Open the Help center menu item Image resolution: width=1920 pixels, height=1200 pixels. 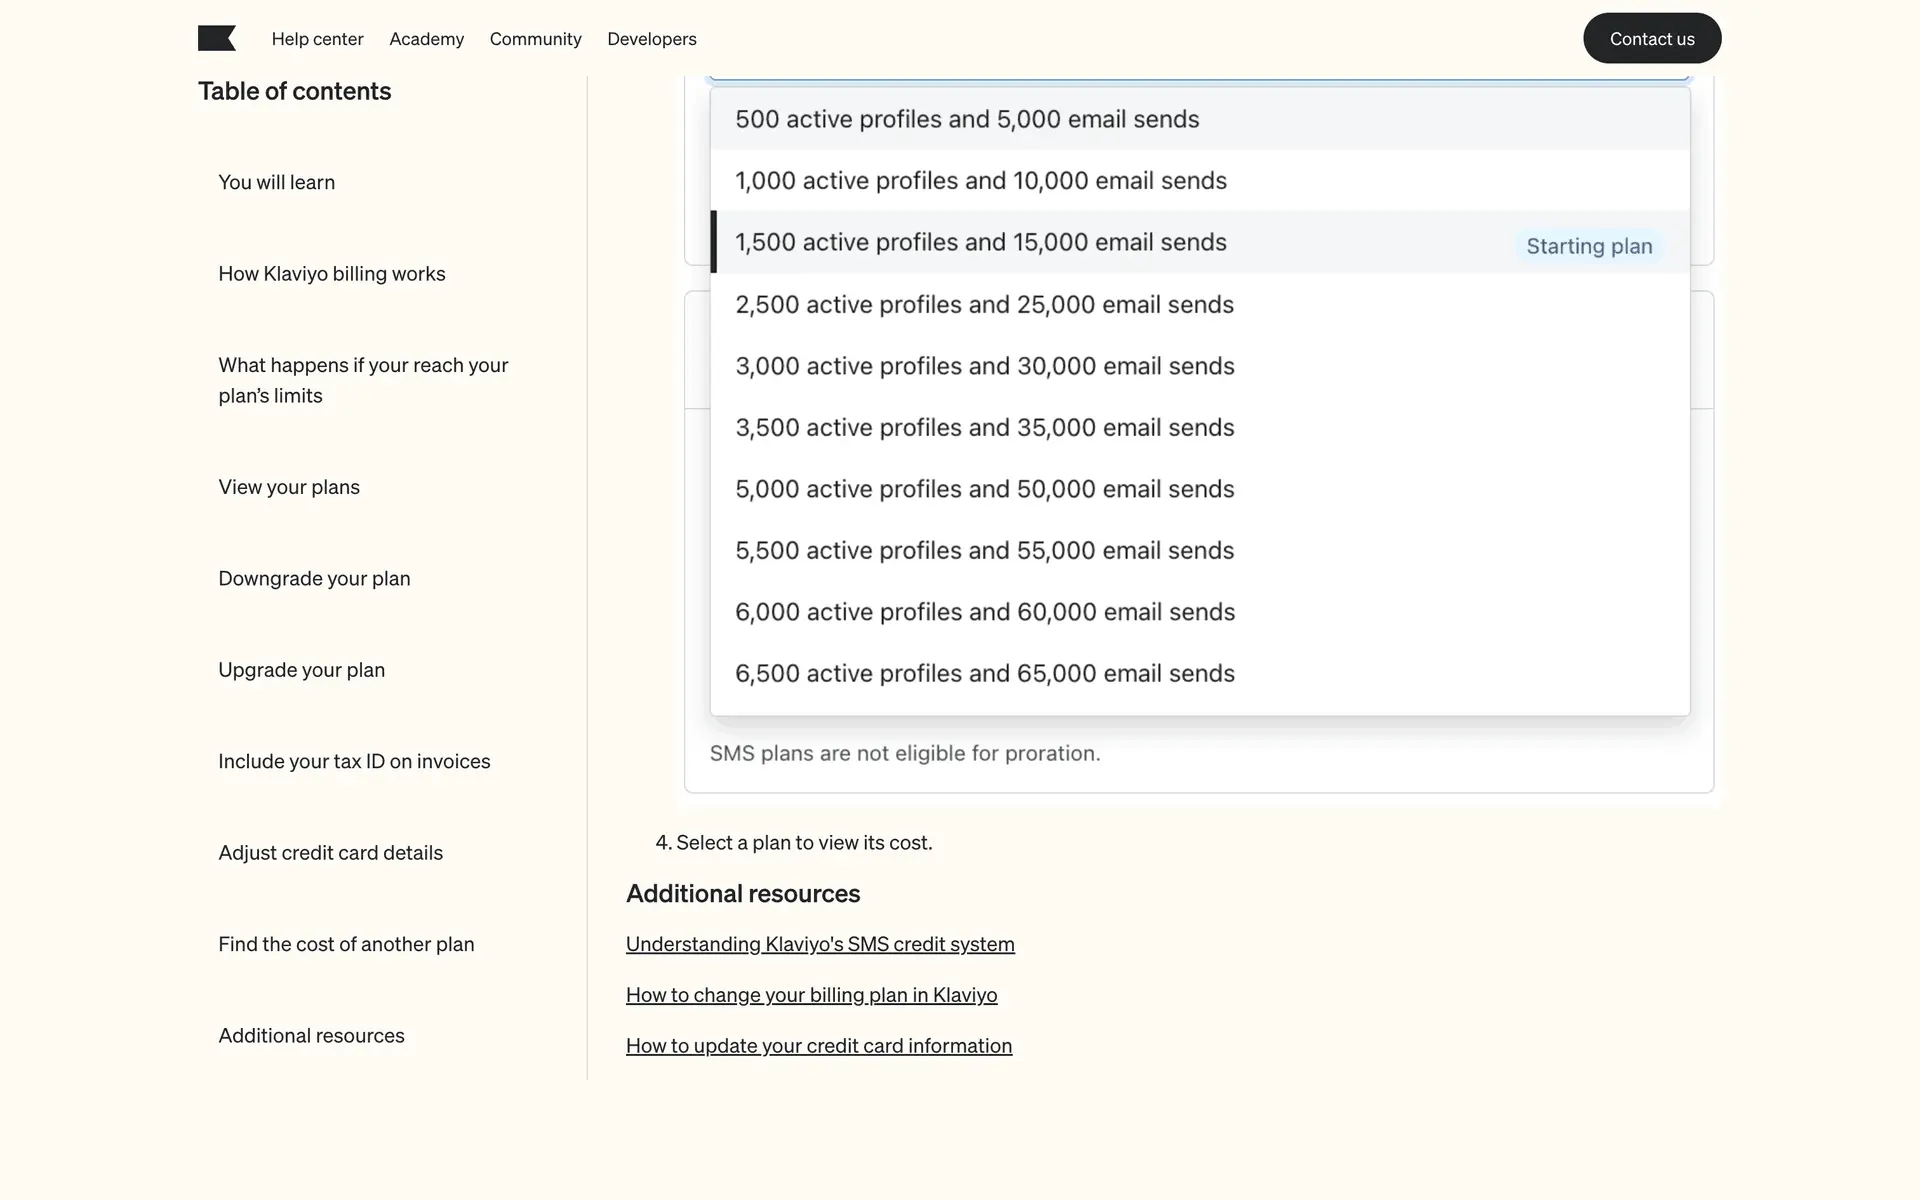[x=317, y=39]
